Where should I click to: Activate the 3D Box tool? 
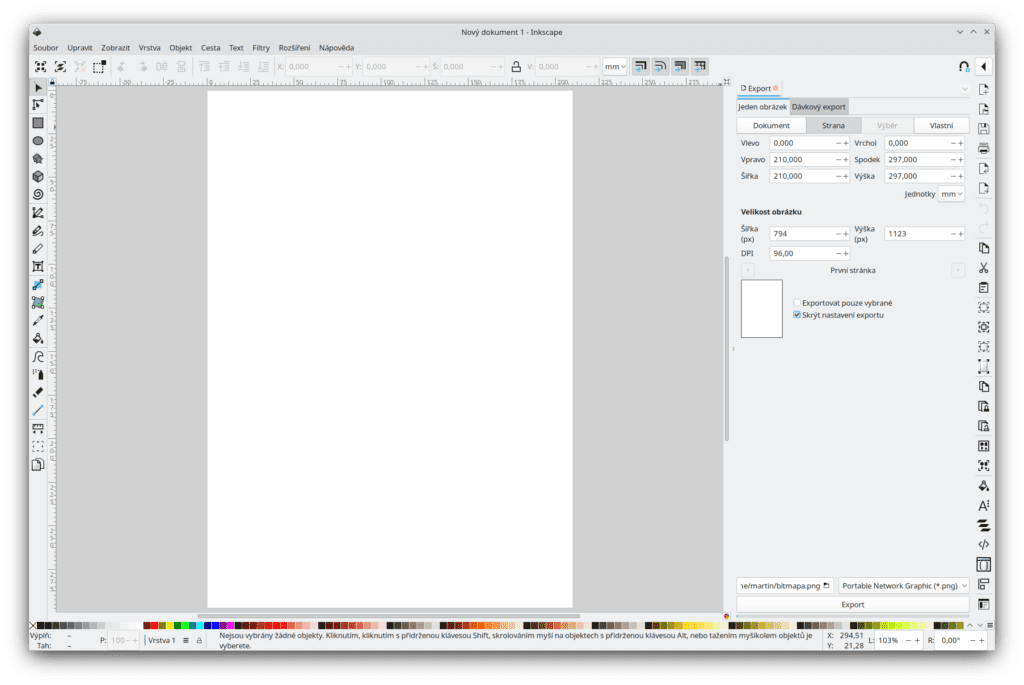pyautogui.click(x=38, y=176)
